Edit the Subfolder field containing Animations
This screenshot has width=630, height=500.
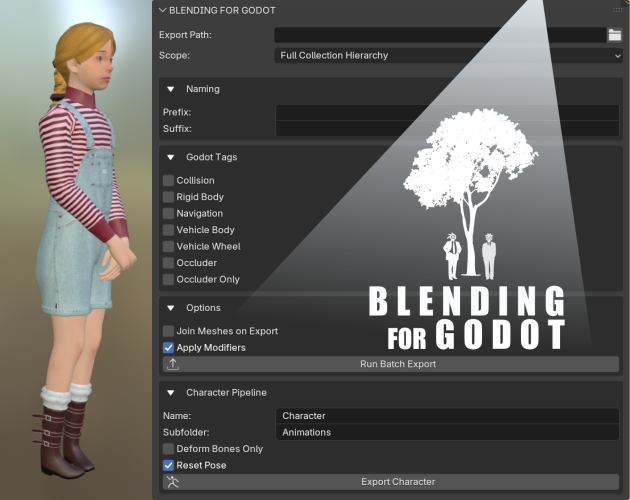(x=447, y=432)
